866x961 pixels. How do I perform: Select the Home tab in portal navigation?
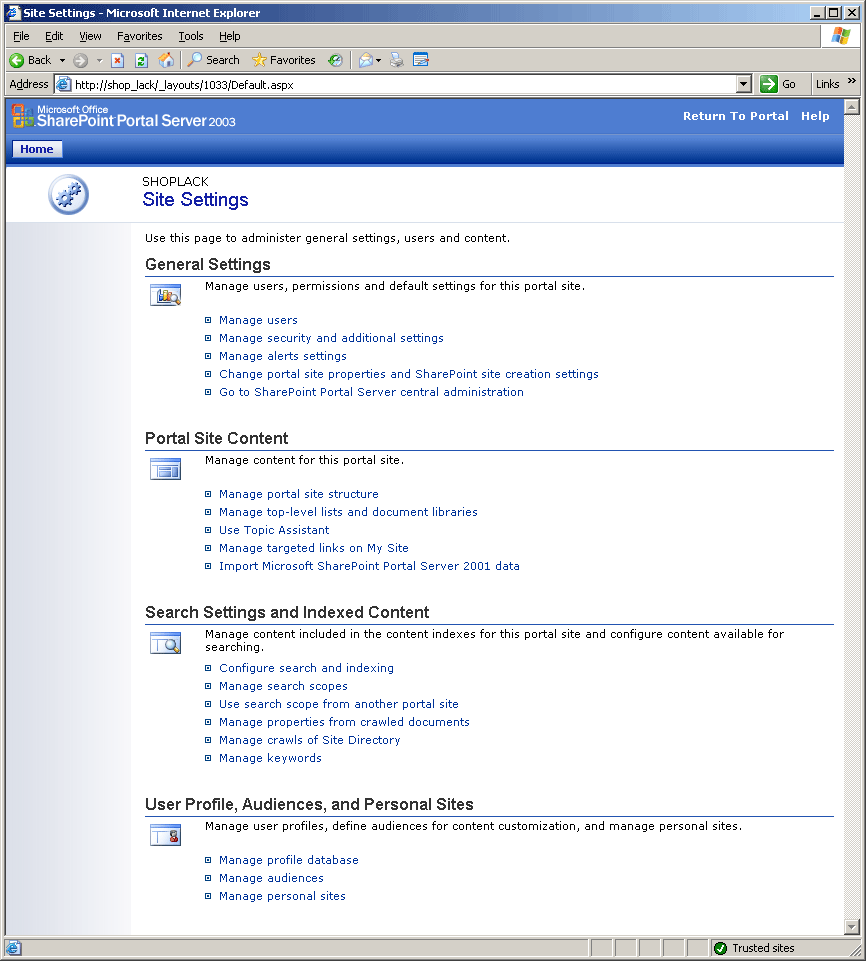37,149
